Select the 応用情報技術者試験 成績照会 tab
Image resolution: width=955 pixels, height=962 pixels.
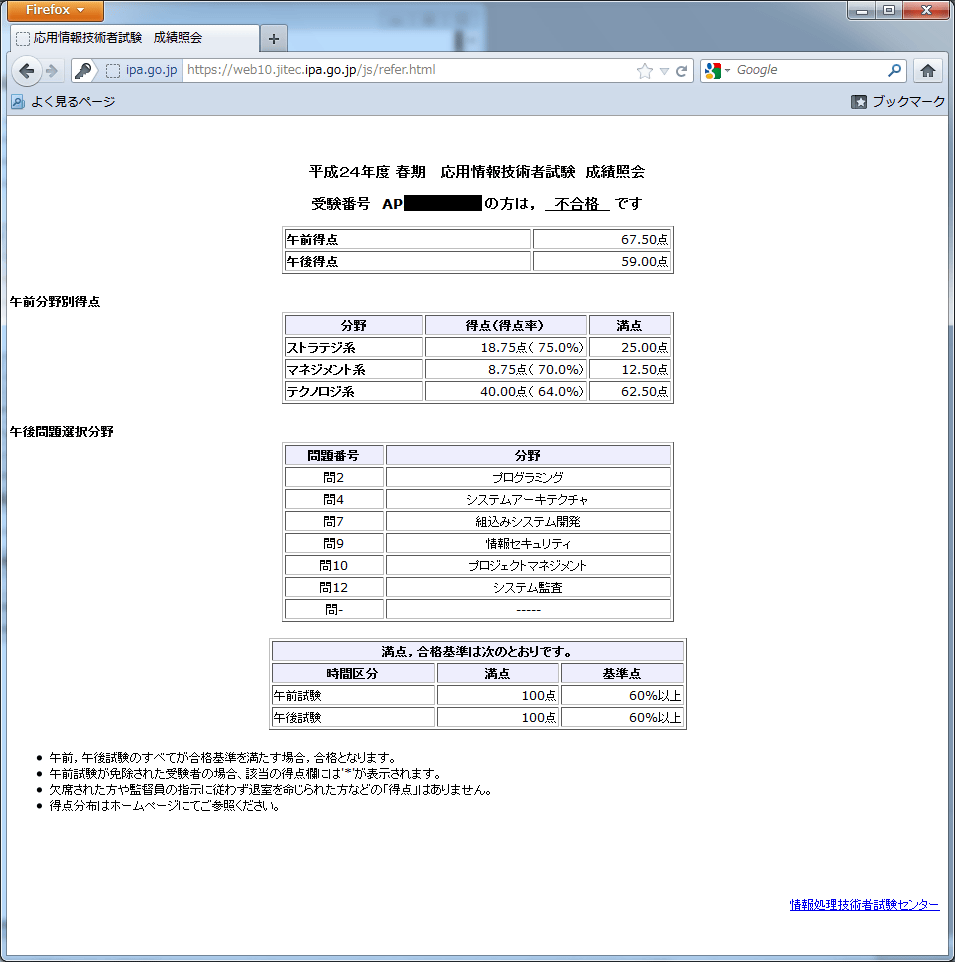point(130,38)
